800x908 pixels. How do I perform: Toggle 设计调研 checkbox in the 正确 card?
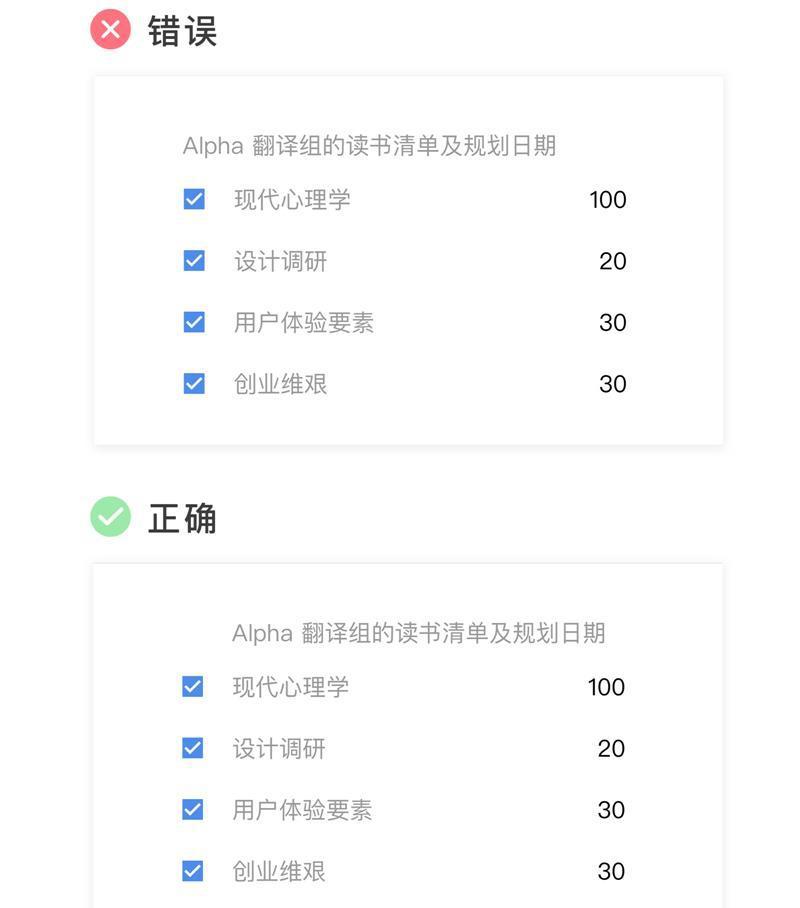tap(192, 748)
